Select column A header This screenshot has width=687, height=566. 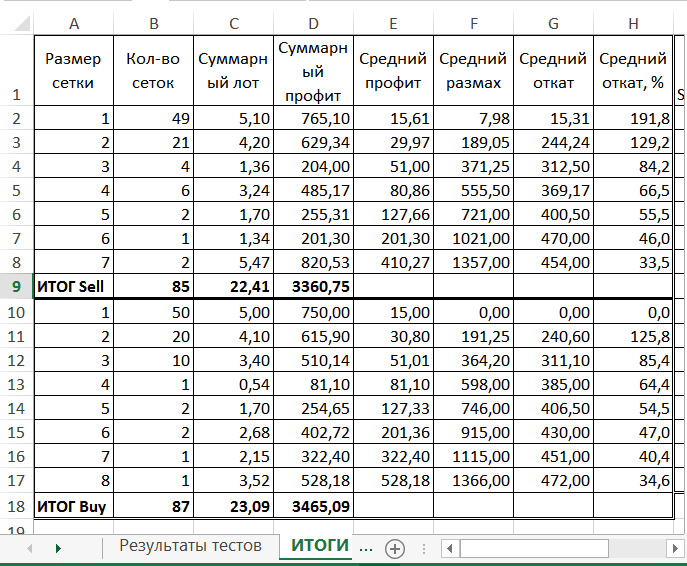coord(74,24)
